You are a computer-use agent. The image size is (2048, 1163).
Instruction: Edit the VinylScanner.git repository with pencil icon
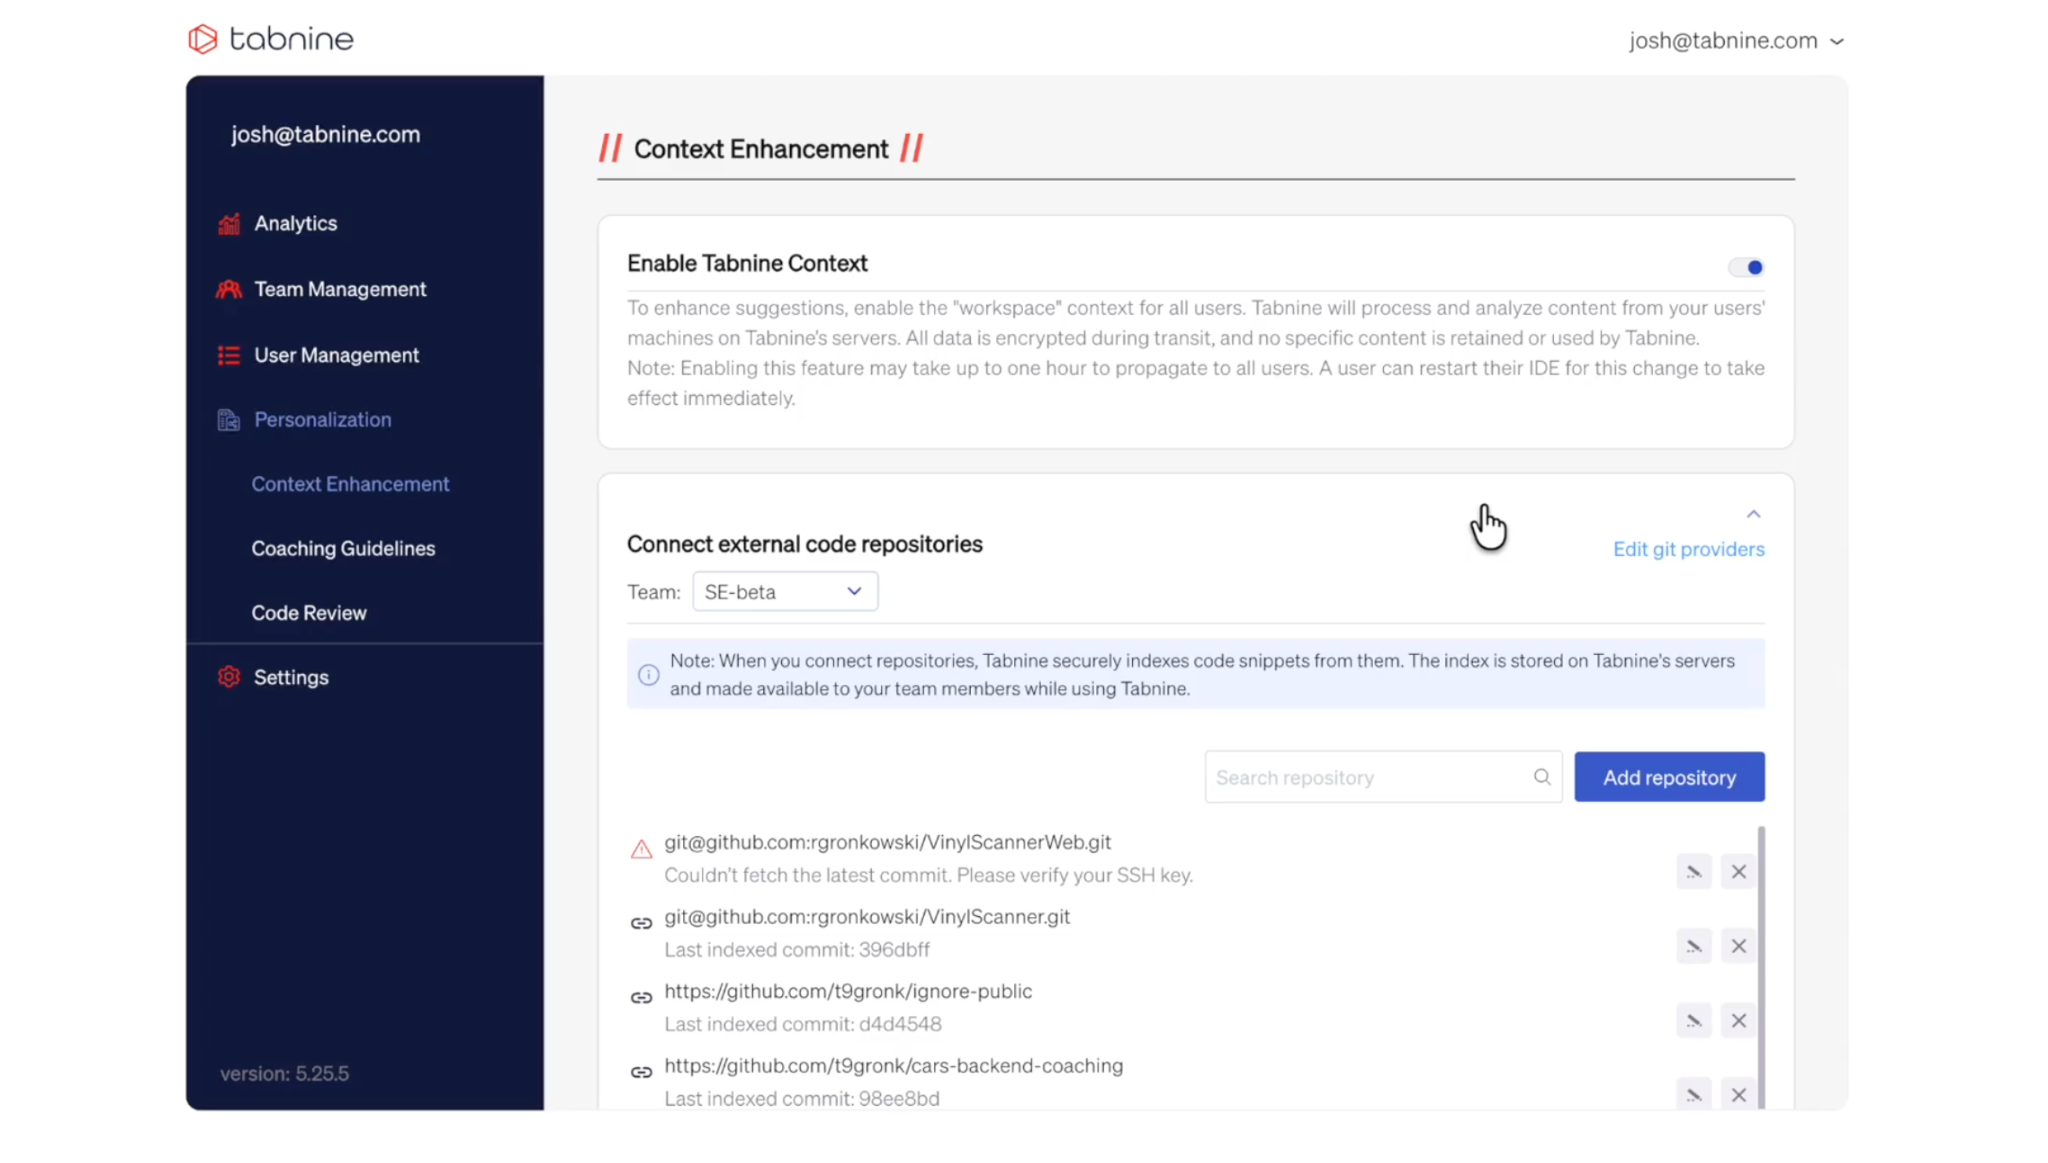click(1694, 946)
